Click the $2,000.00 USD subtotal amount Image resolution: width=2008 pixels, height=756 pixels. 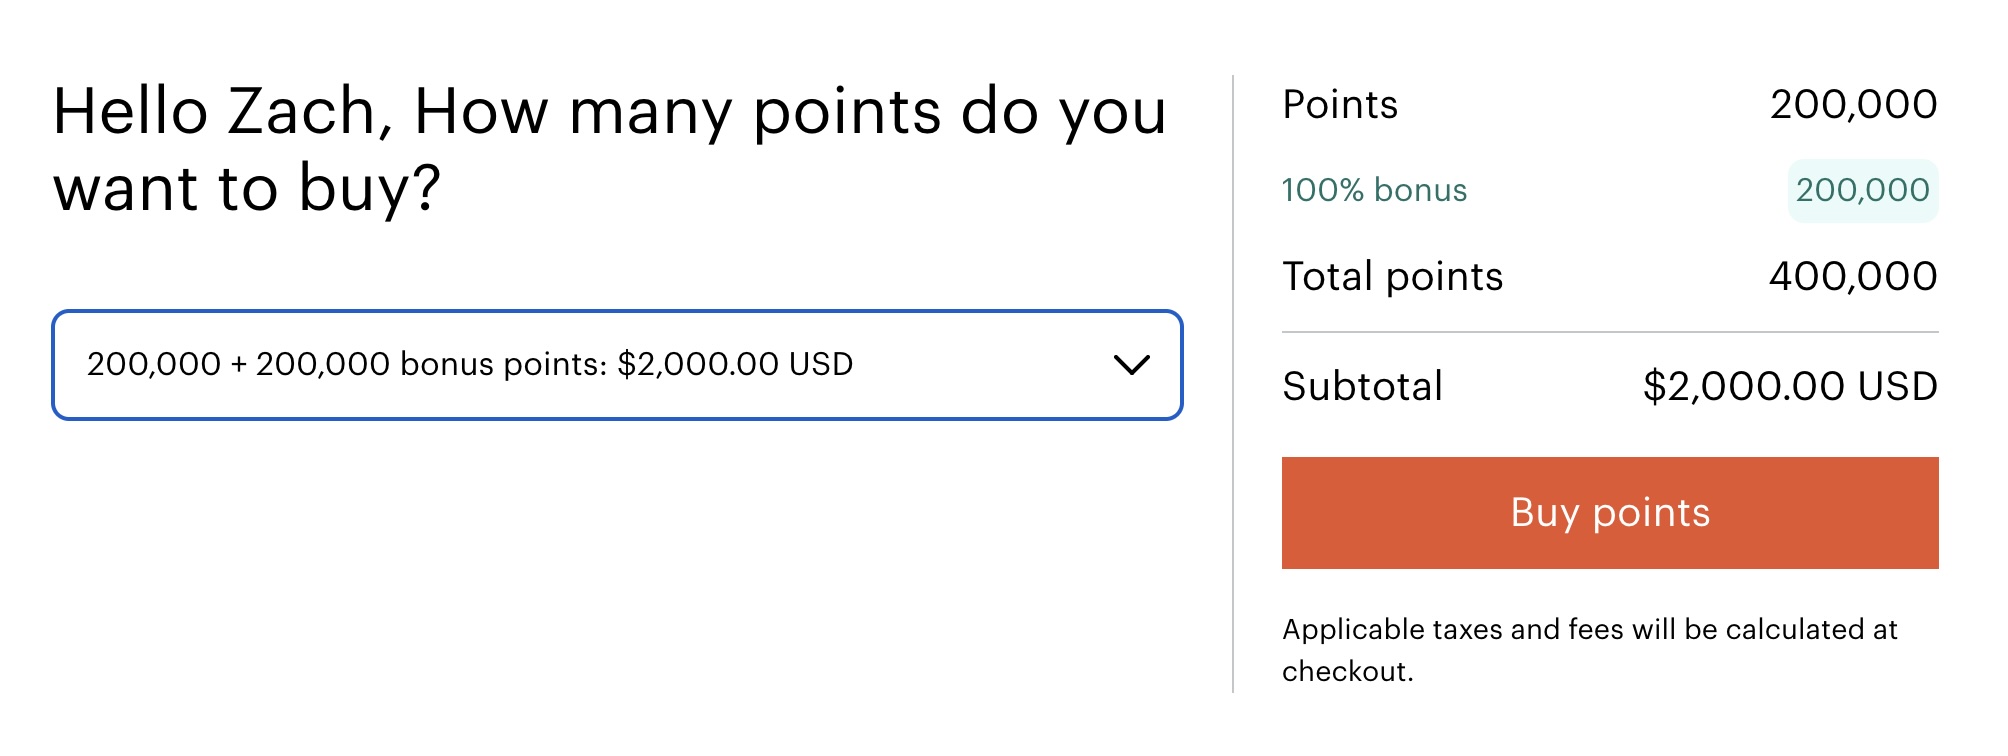point(1790,387)
